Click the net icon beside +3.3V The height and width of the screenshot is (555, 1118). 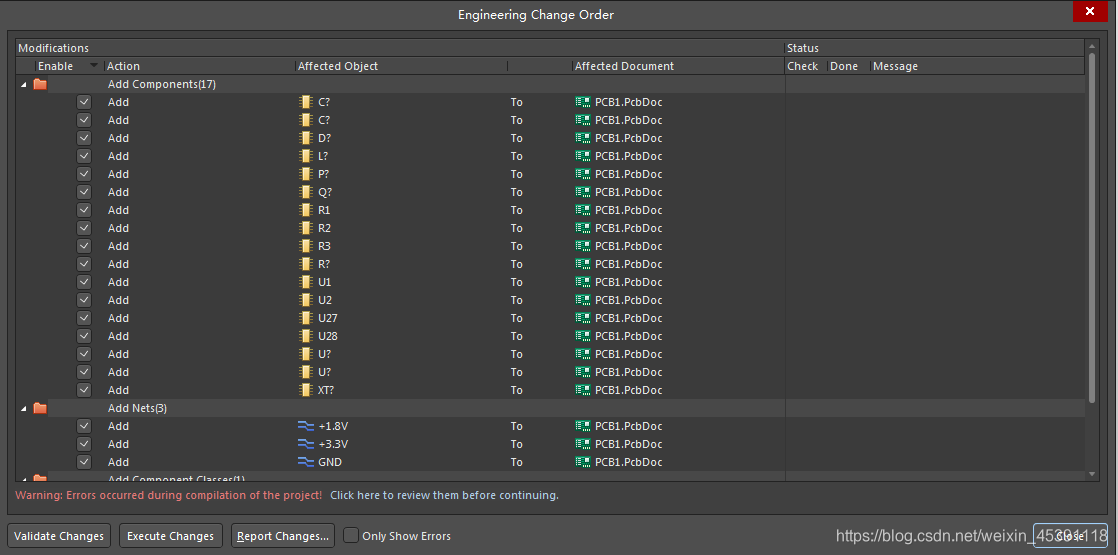click(x=306, y=444)
